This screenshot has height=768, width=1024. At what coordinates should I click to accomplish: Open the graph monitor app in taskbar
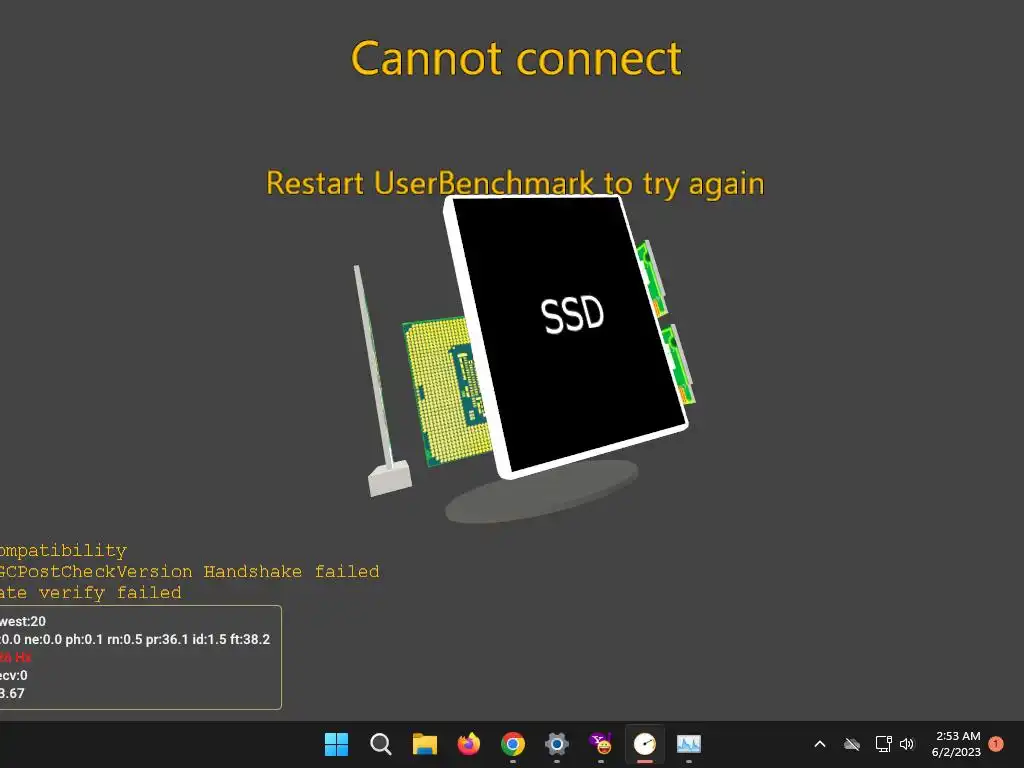tap(688, 744)
